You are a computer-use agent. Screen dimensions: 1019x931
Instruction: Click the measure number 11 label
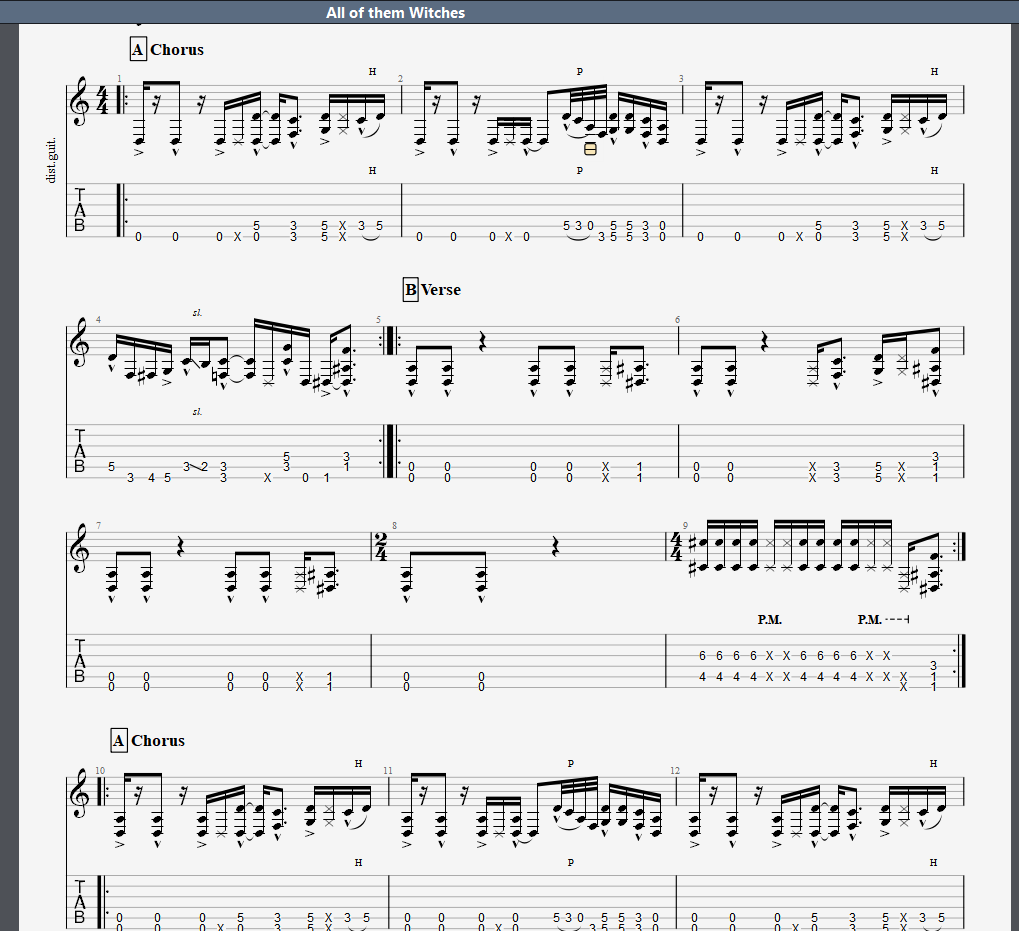click(388, 771)
